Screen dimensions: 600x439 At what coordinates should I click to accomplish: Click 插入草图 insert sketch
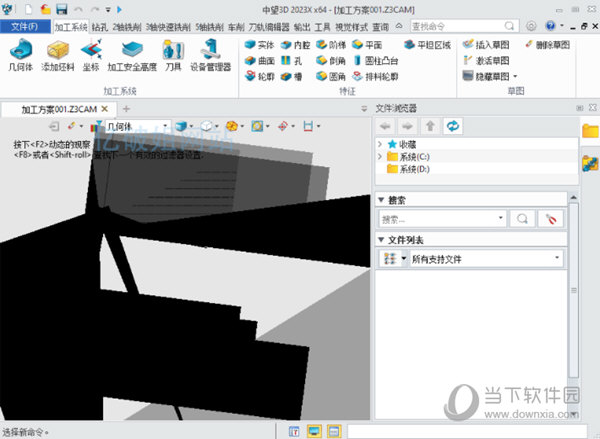pyautogui.click(x=486, y=45)
